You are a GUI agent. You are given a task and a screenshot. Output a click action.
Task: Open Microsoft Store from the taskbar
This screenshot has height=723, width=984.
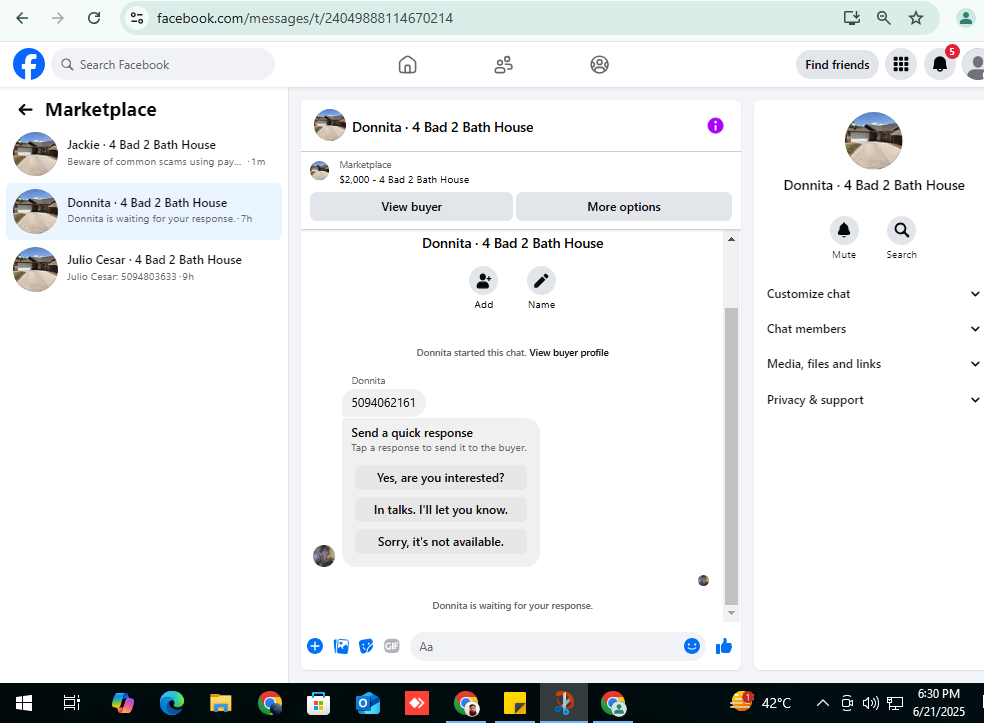[318, 703]
